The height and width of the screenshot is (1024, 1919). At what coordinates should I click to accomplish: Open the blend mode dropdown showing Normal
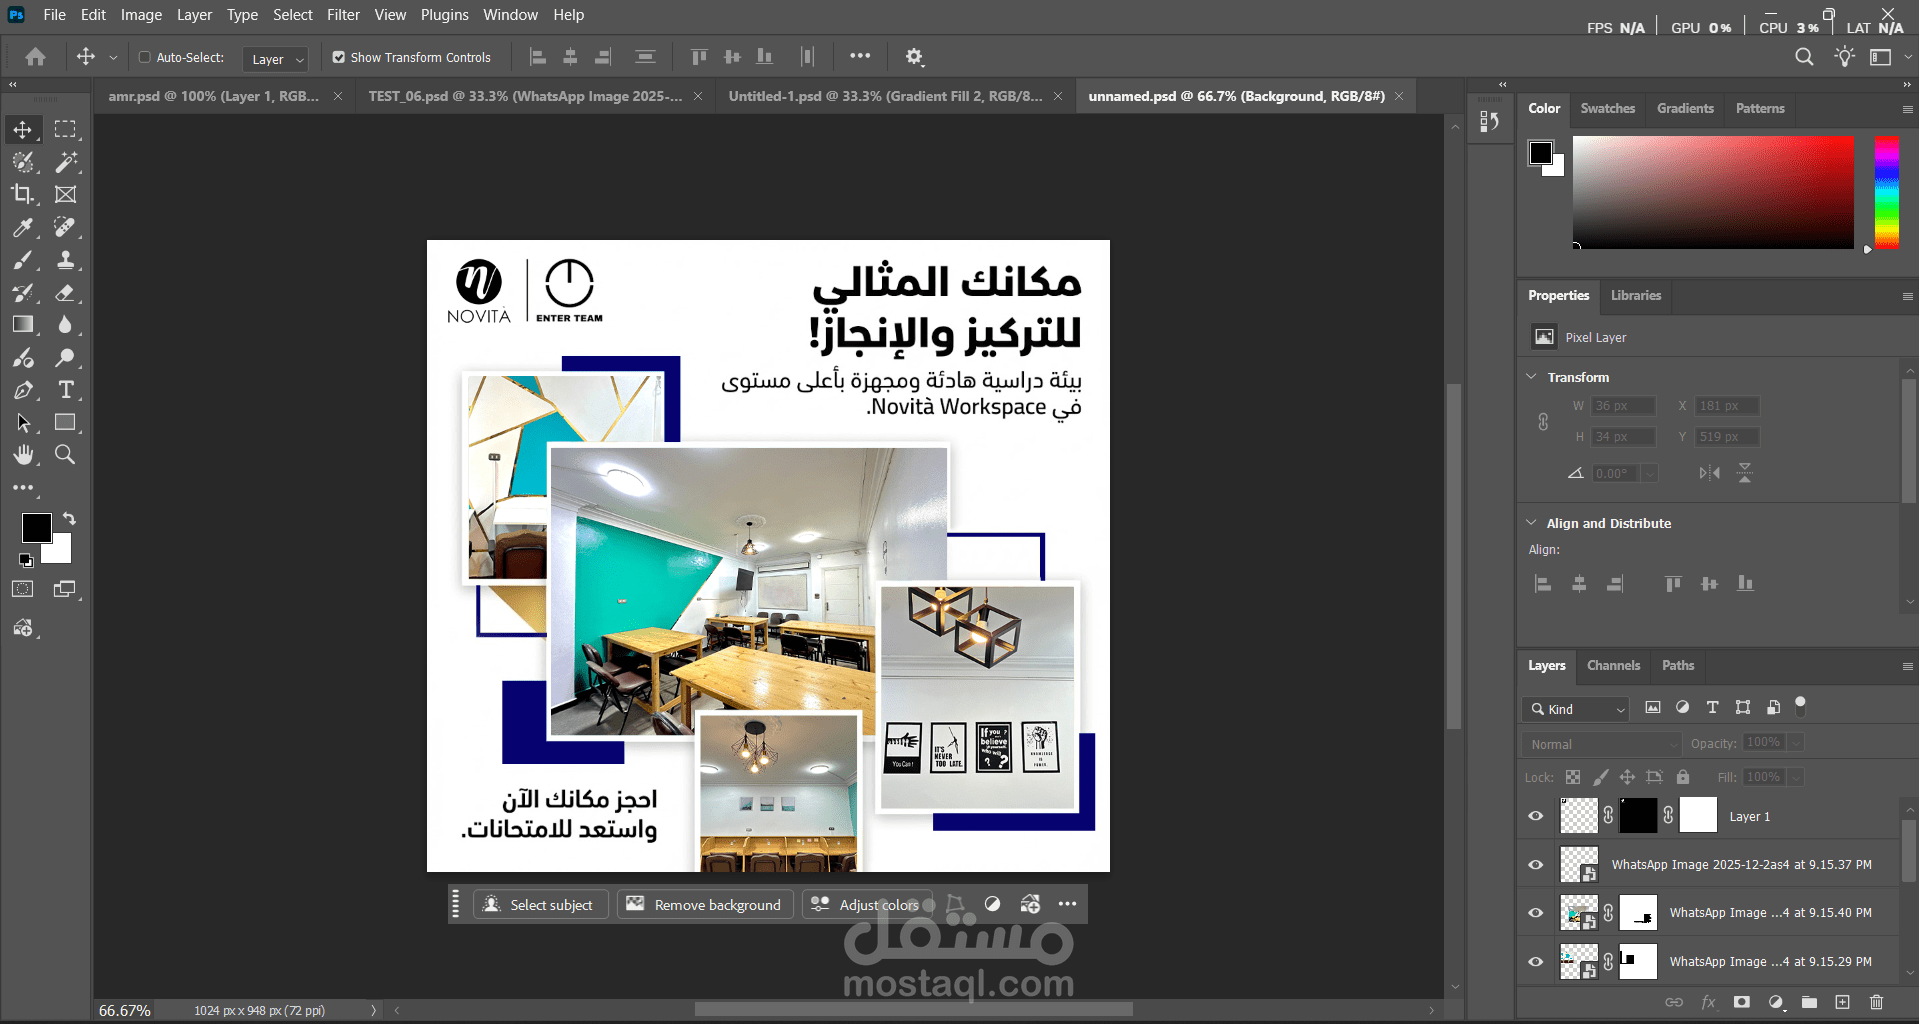(x=1598, y=744)
